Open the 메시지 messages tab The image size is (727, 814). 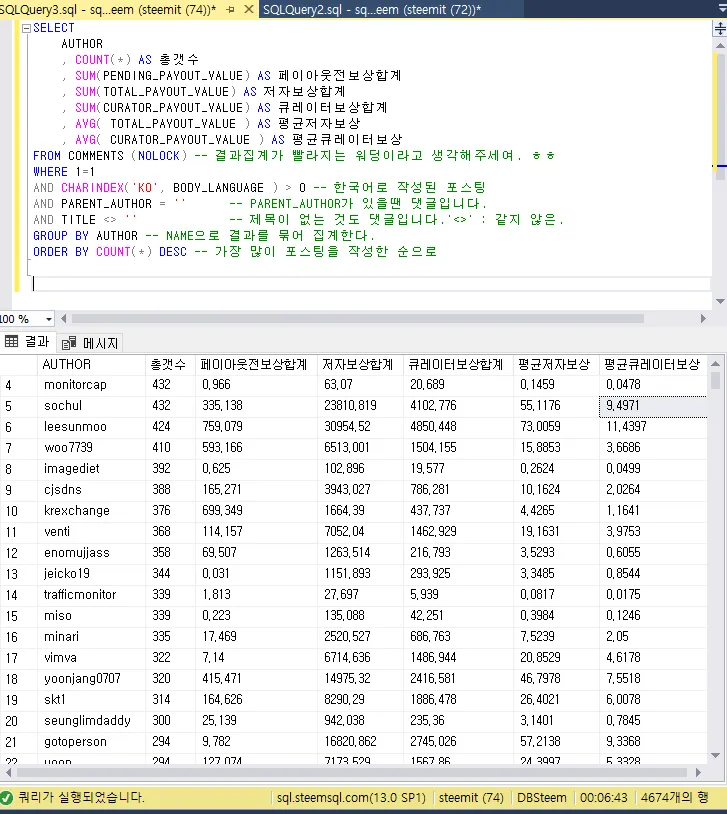pyautogui.click(x=90, y=343)
